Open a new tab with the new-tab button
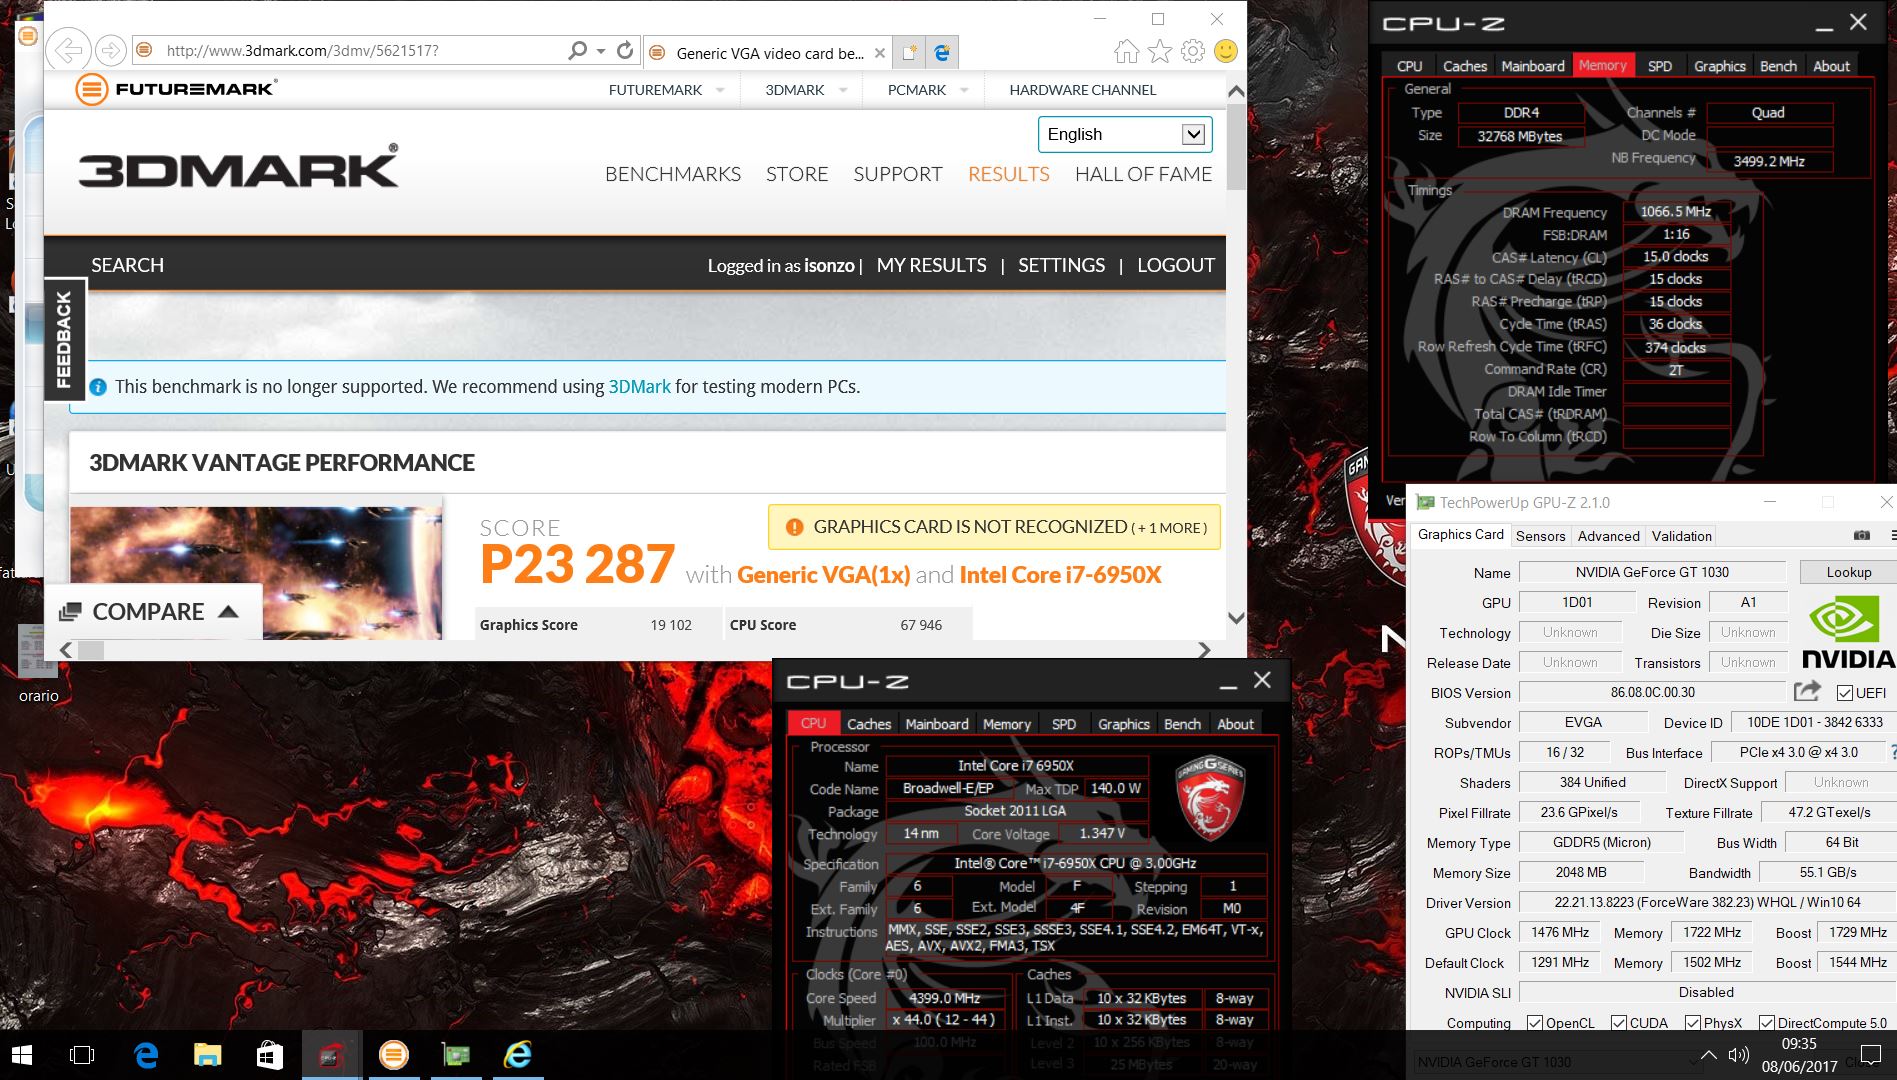 tap(909, 52)
